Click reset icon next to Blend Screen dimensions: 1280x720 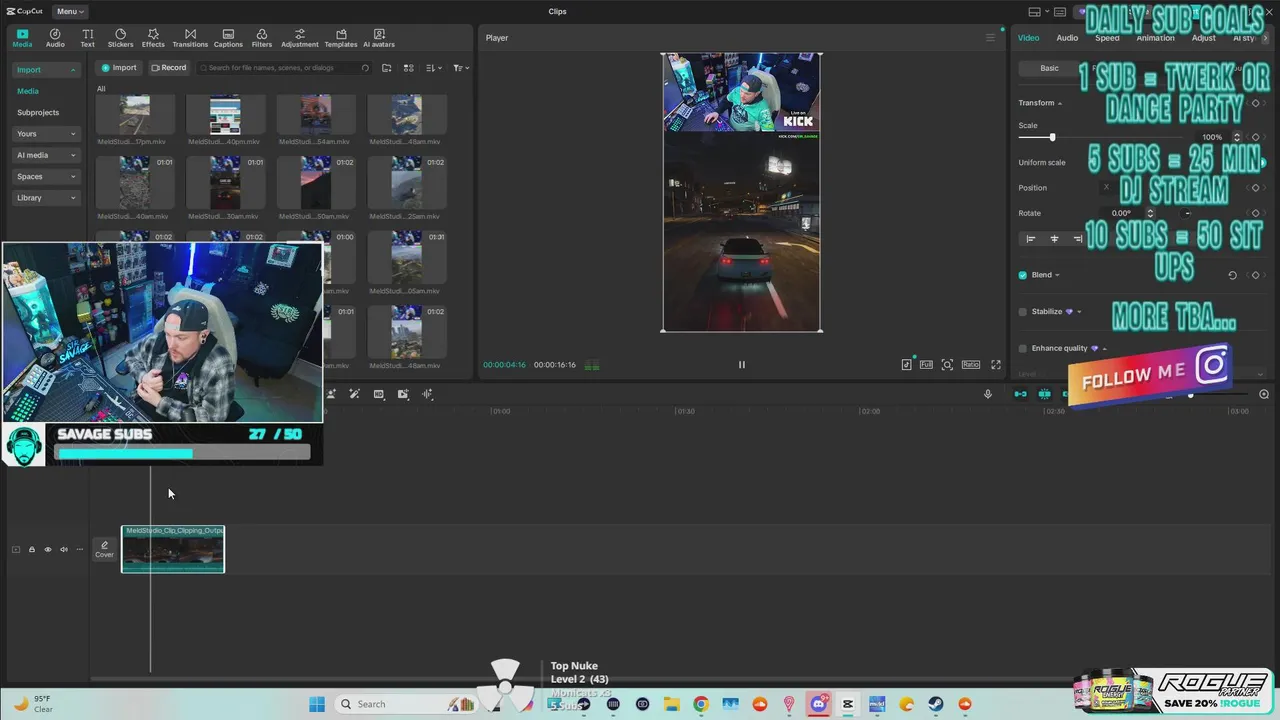click(1232, 275)
